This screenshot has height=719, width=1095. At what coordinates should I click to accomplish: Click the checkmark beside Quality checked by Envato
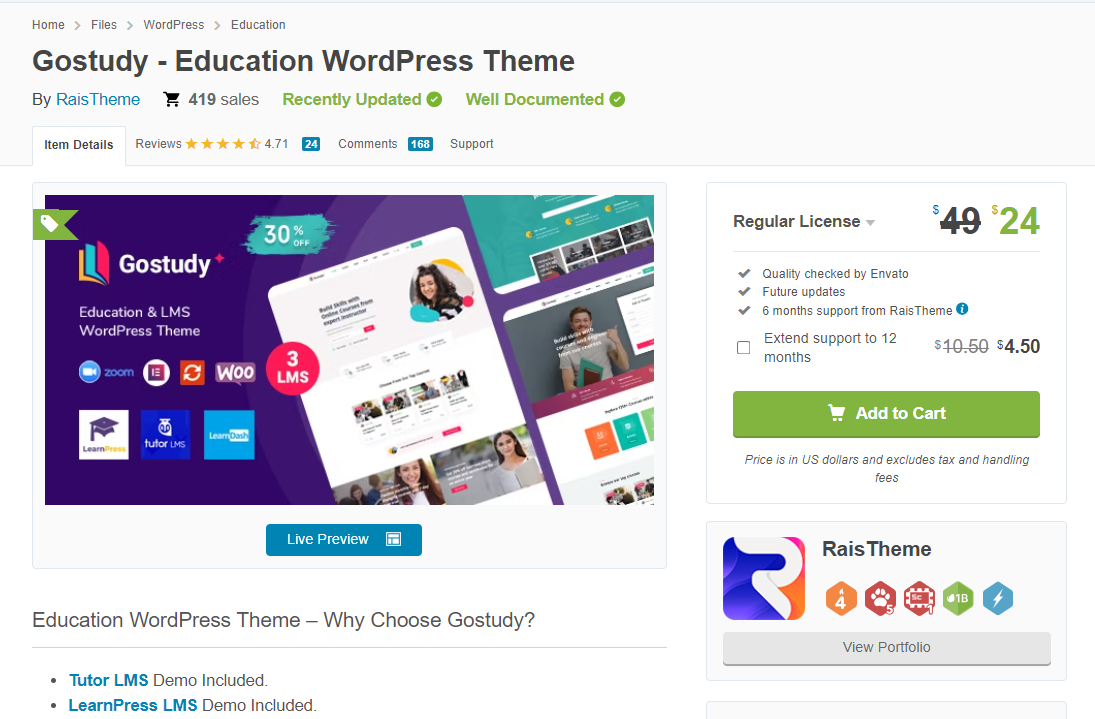click(744, 273)
